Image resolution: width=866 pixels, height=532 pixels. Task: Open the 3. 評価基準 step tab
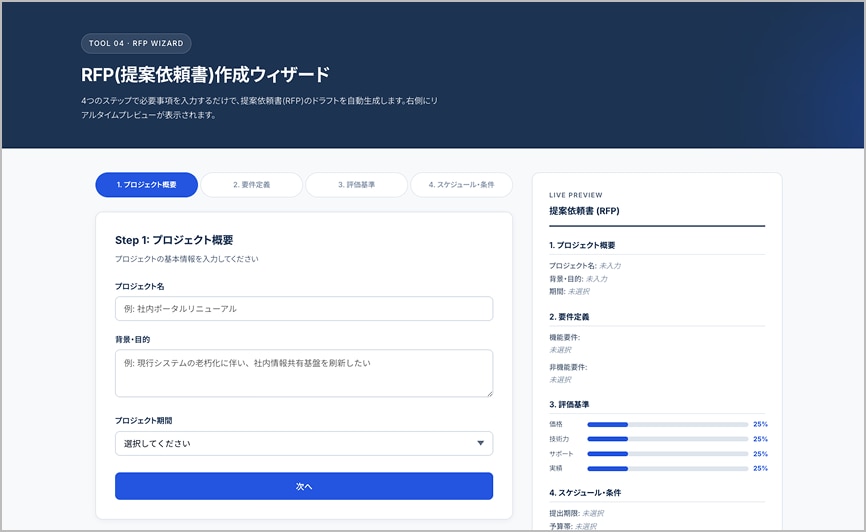[356, 185]
